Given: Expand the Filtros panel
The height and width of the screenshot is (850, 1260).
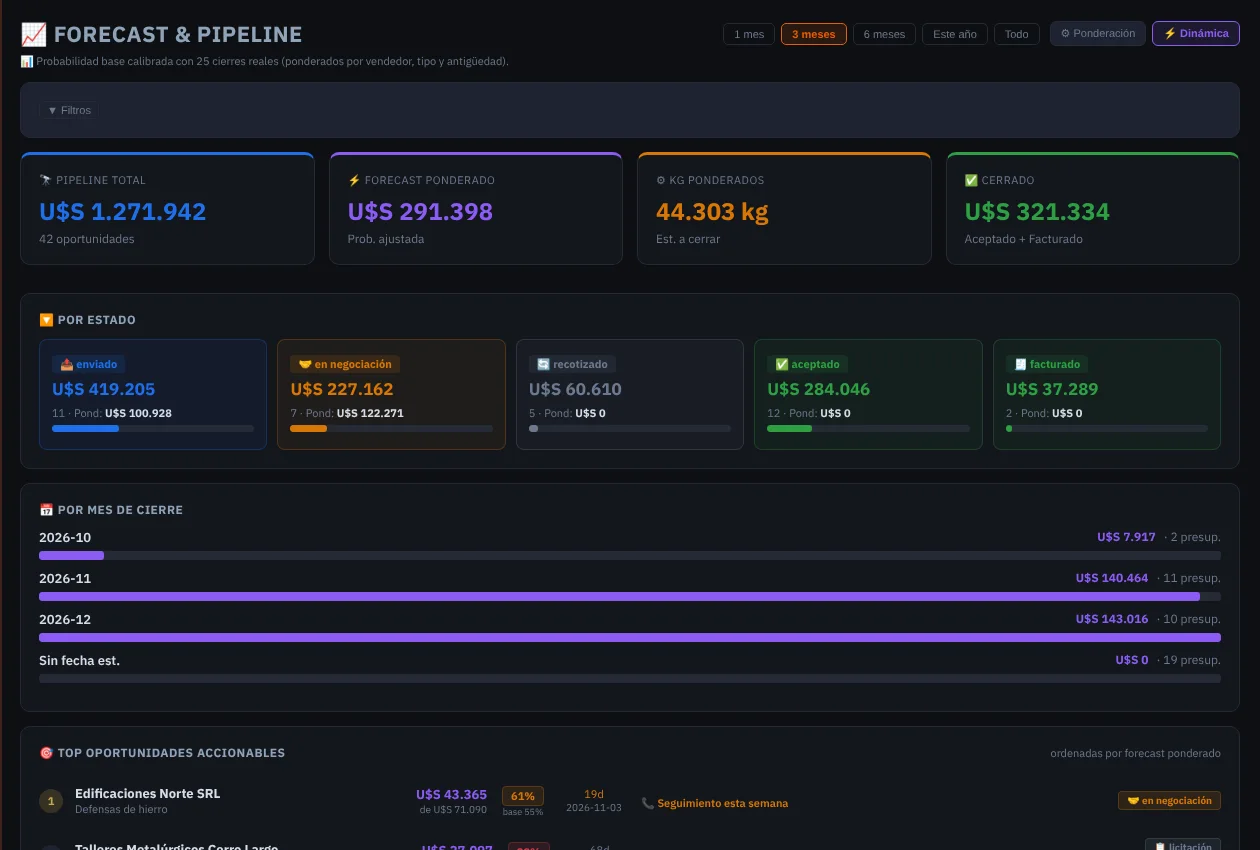Looking at the screenshot, I should [x=69, y=110].
